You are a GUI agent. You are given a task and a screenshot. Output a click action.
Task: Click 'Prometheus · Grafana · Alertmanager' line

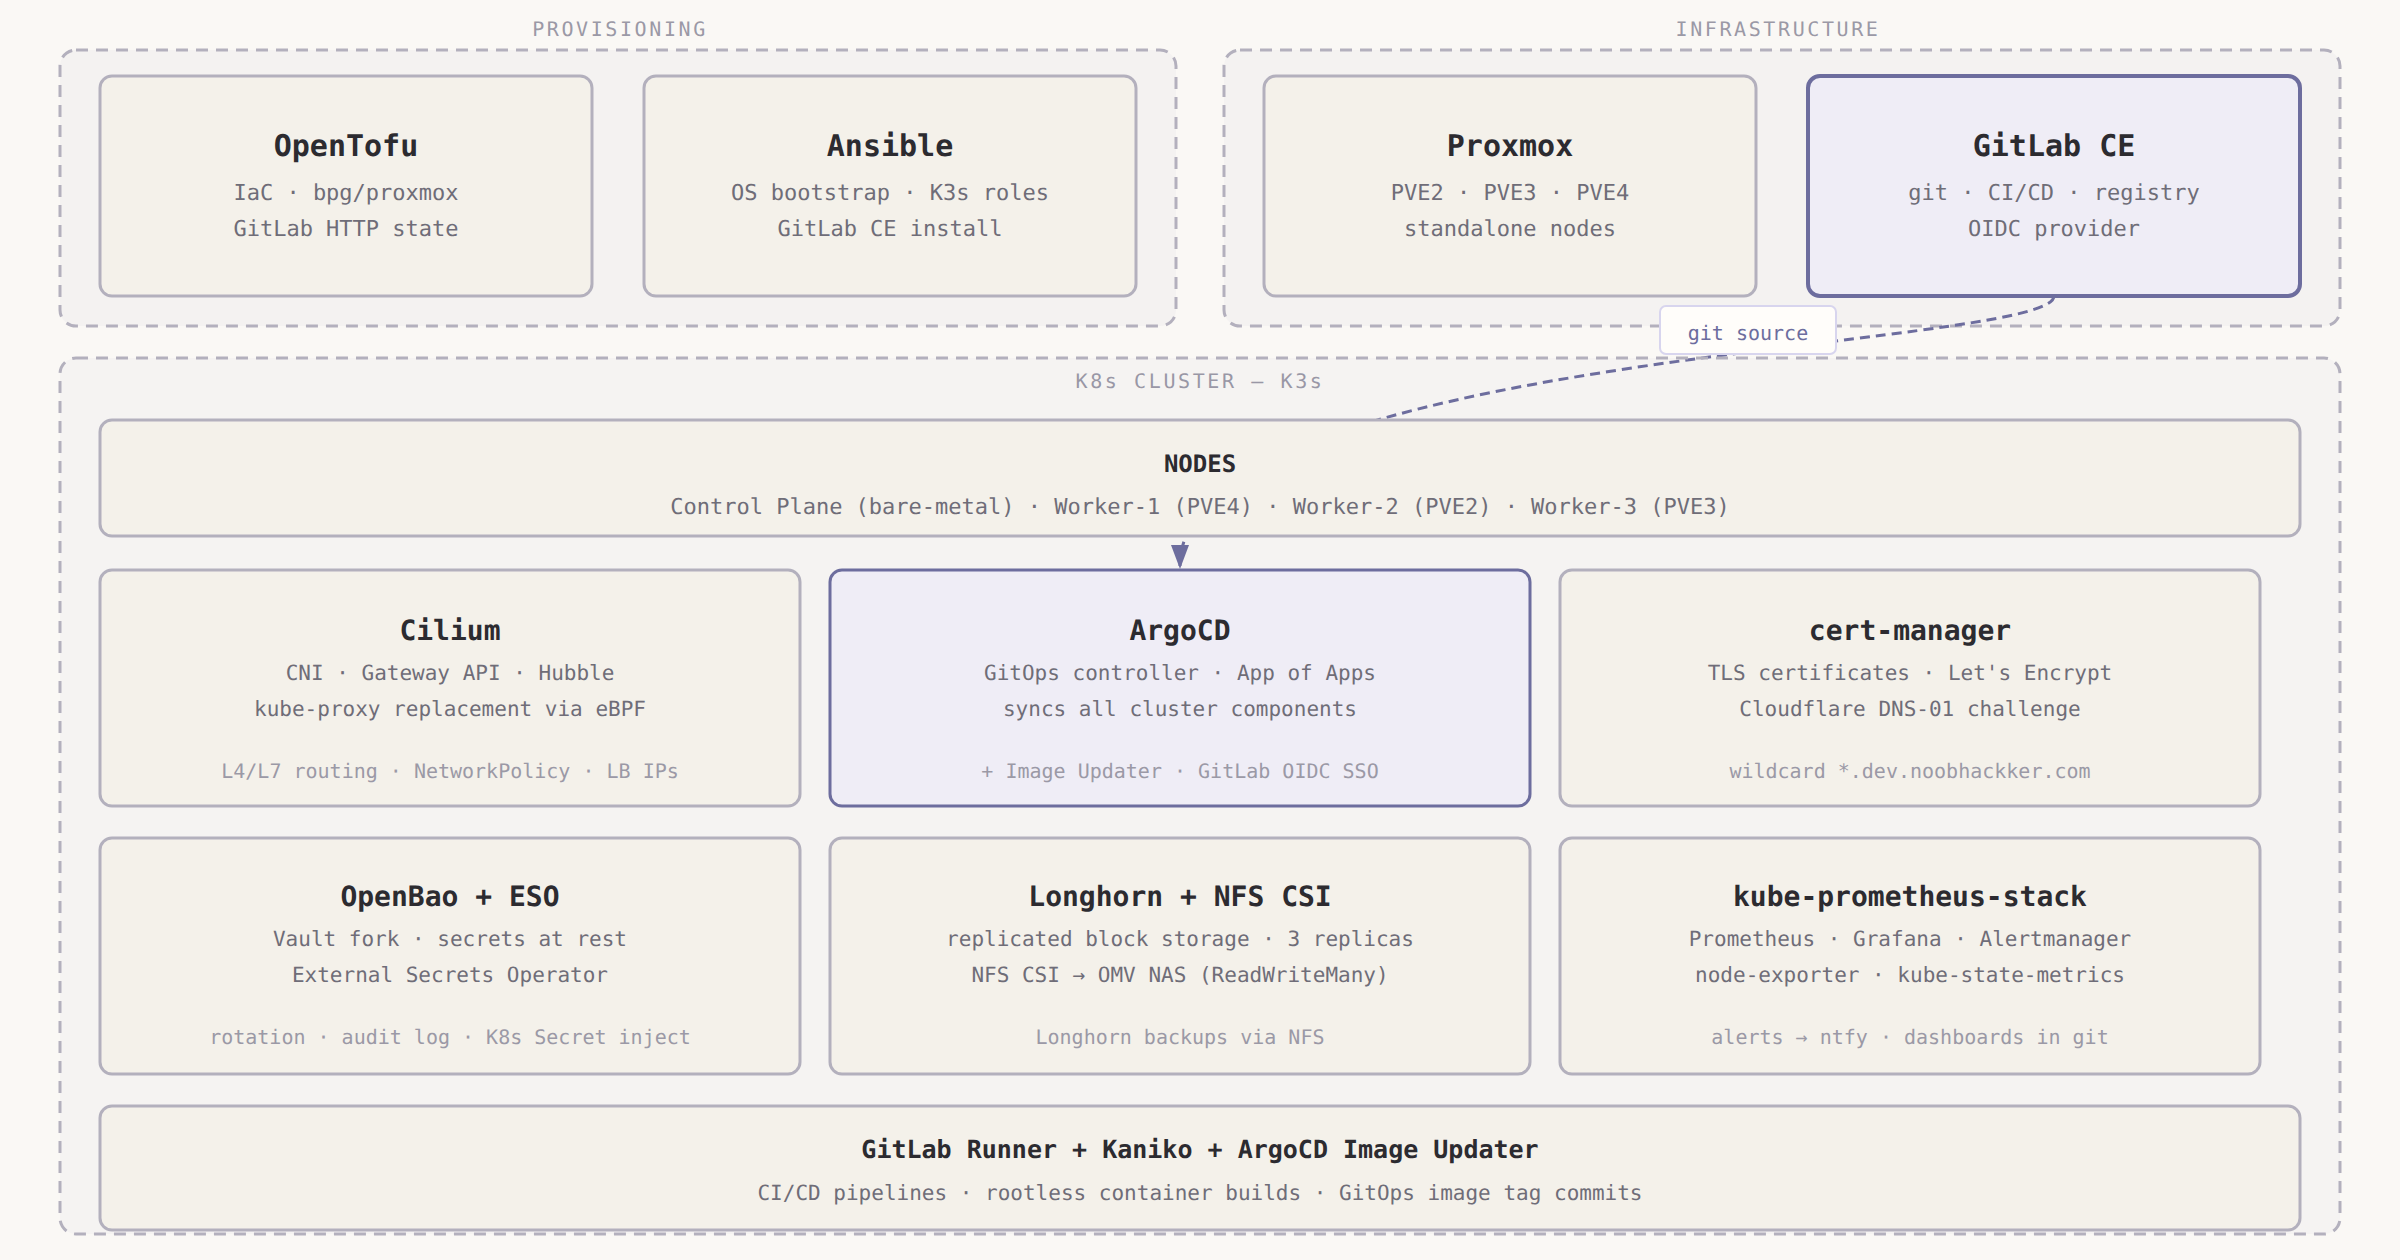coord(1910,939)
